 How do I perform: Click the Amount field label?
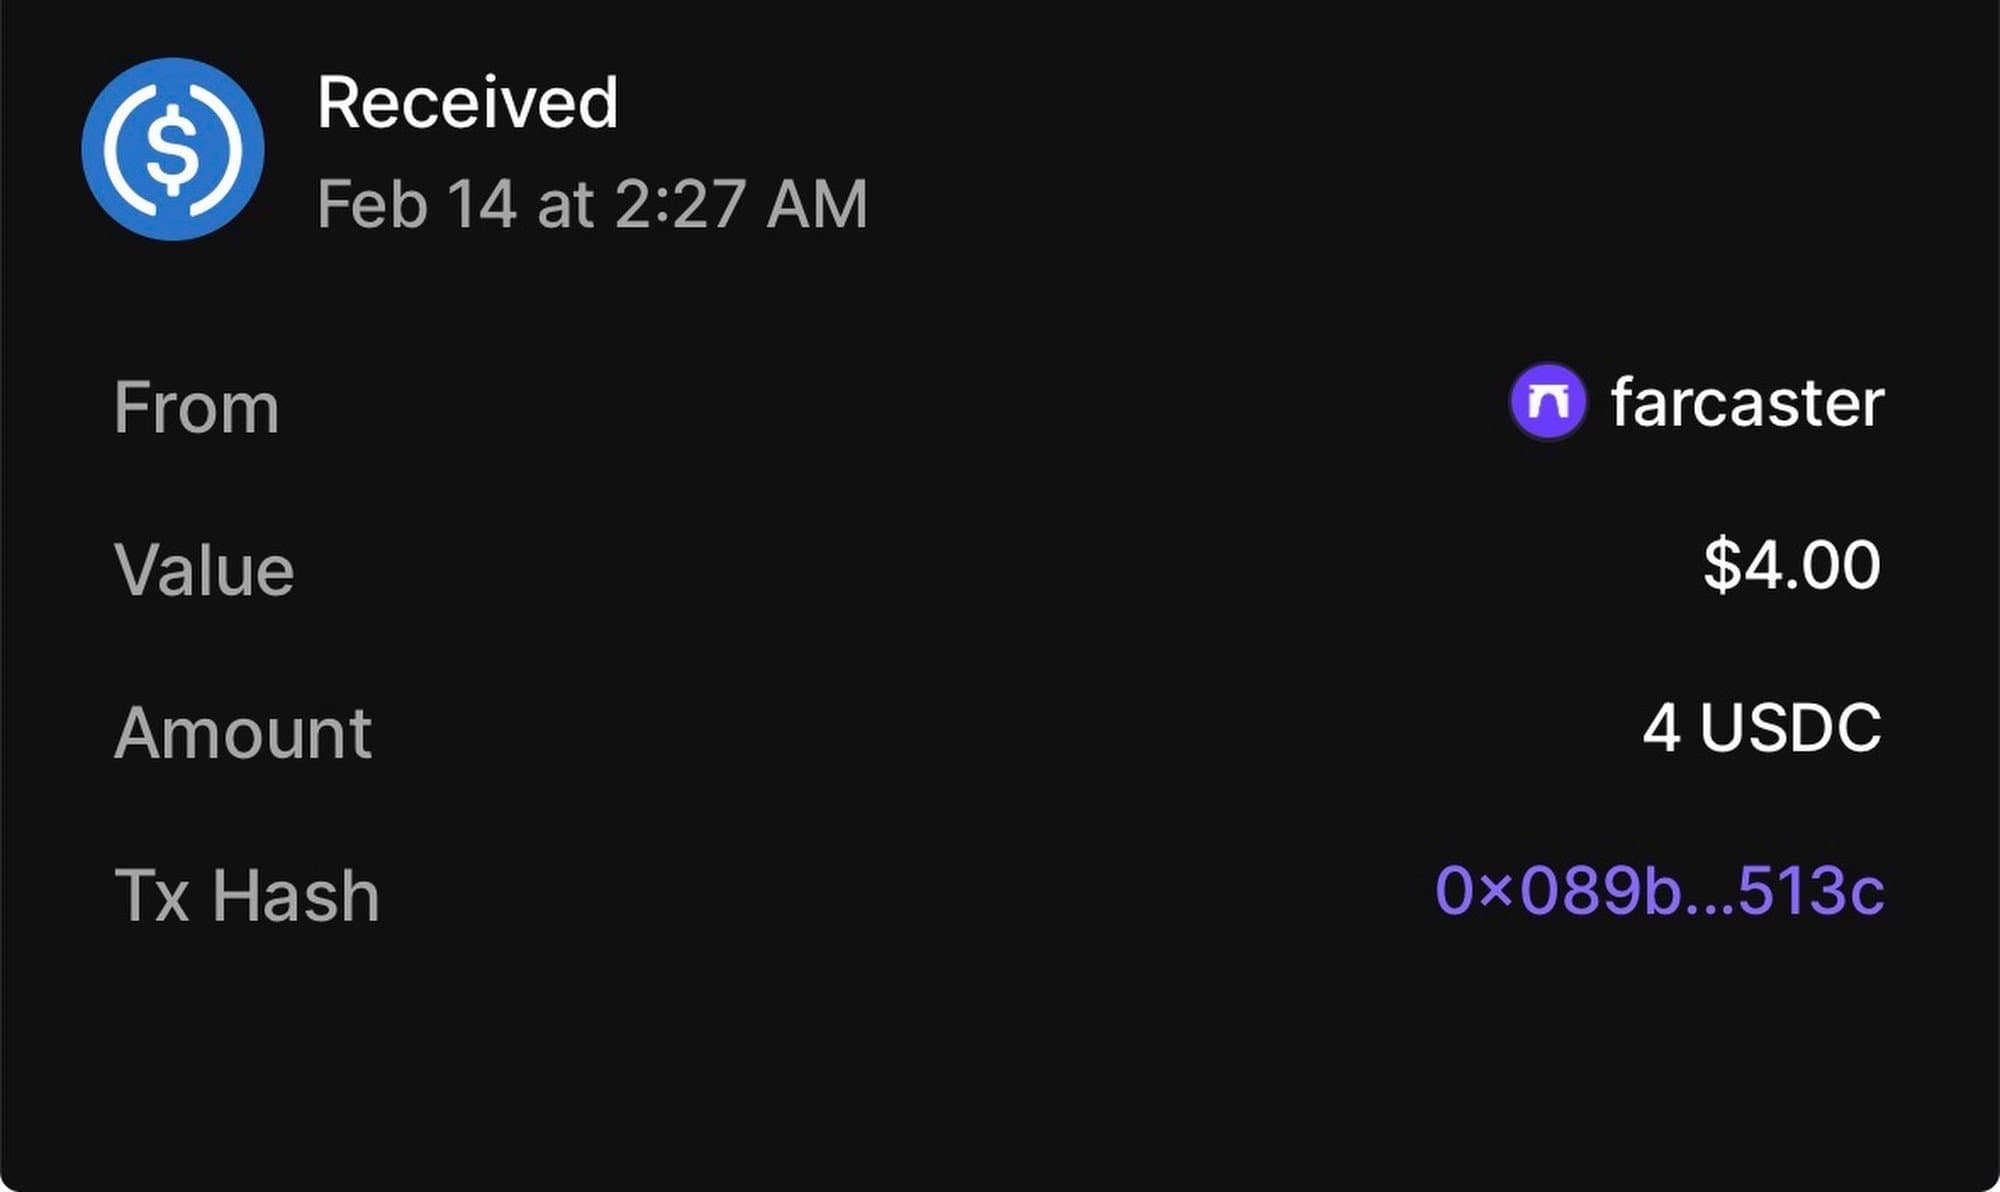pyautogui.click(x=243, y=733)
